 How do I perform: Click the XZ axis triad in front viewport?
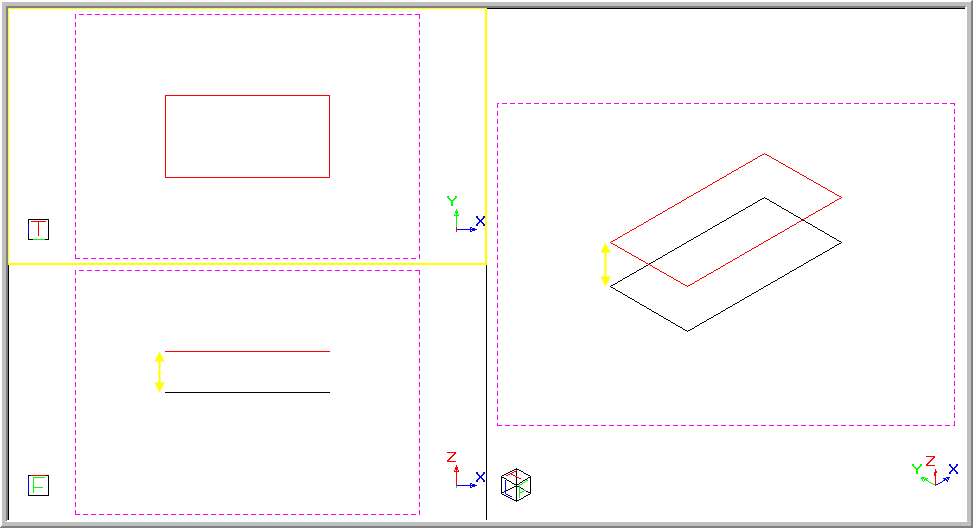click(x=464, y=472)
